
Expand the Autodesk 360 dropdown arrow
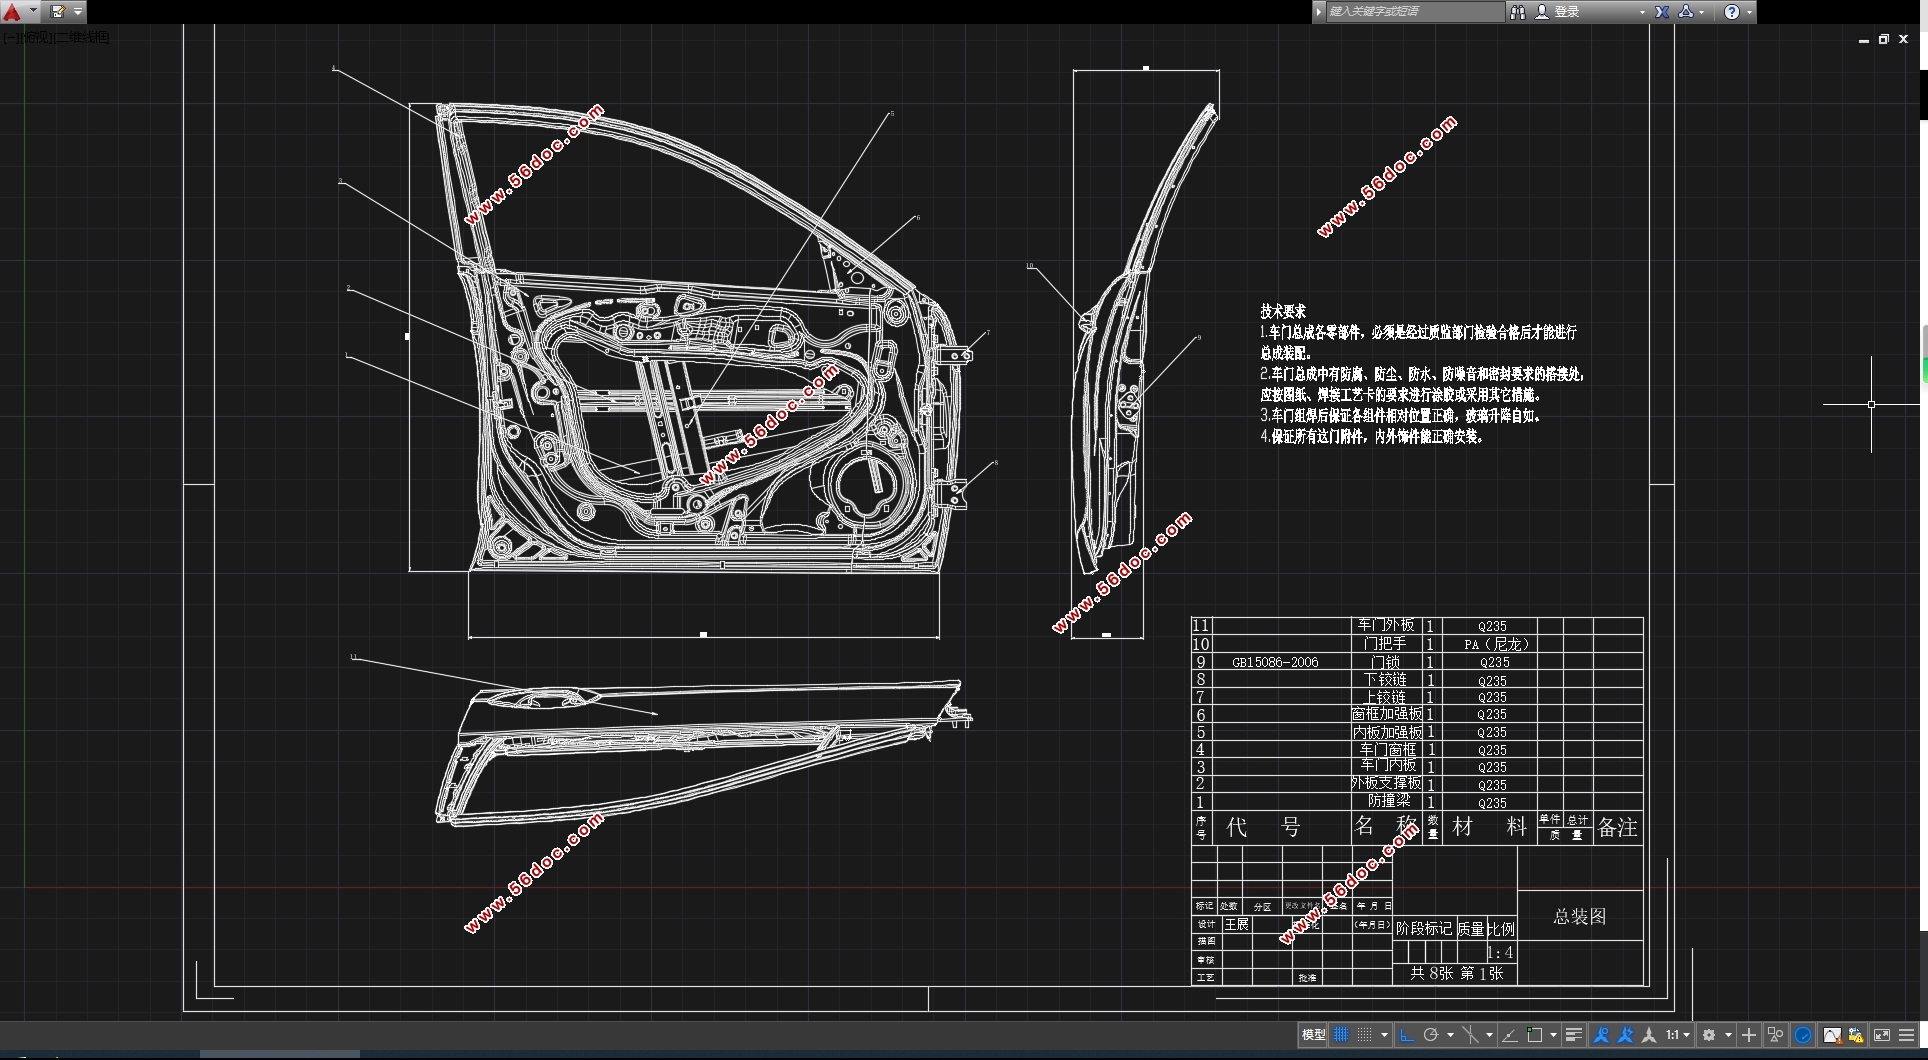pos(1702,12)
